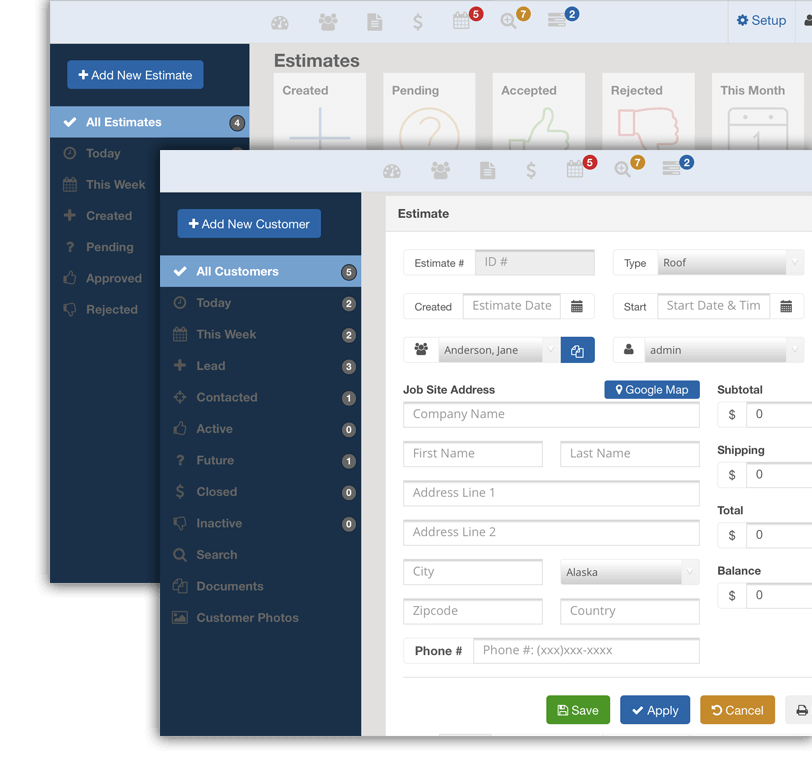Viewport: 812px width, 764px height.
Task: Select Inactive in customers sidebar
Action: pyautogui.click(x=260, y=524)
